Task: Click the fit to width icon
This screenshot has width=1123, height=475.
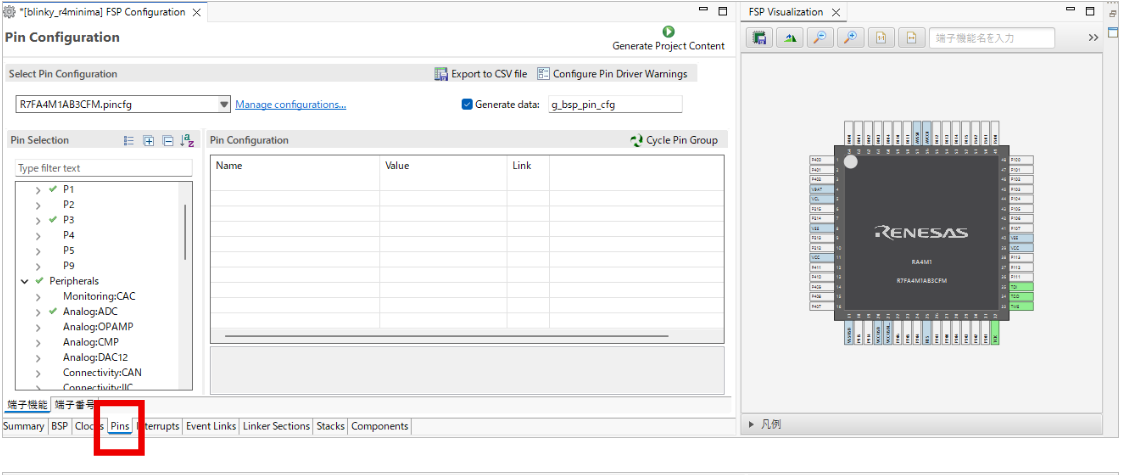Action: pos(912,38)
